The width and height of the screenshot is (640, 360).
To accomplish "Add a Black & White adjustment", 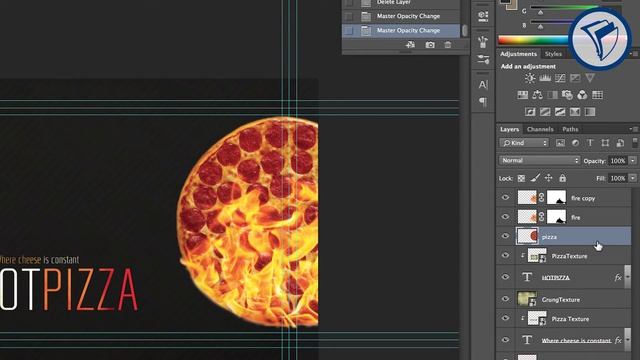I will pos(552,95).
